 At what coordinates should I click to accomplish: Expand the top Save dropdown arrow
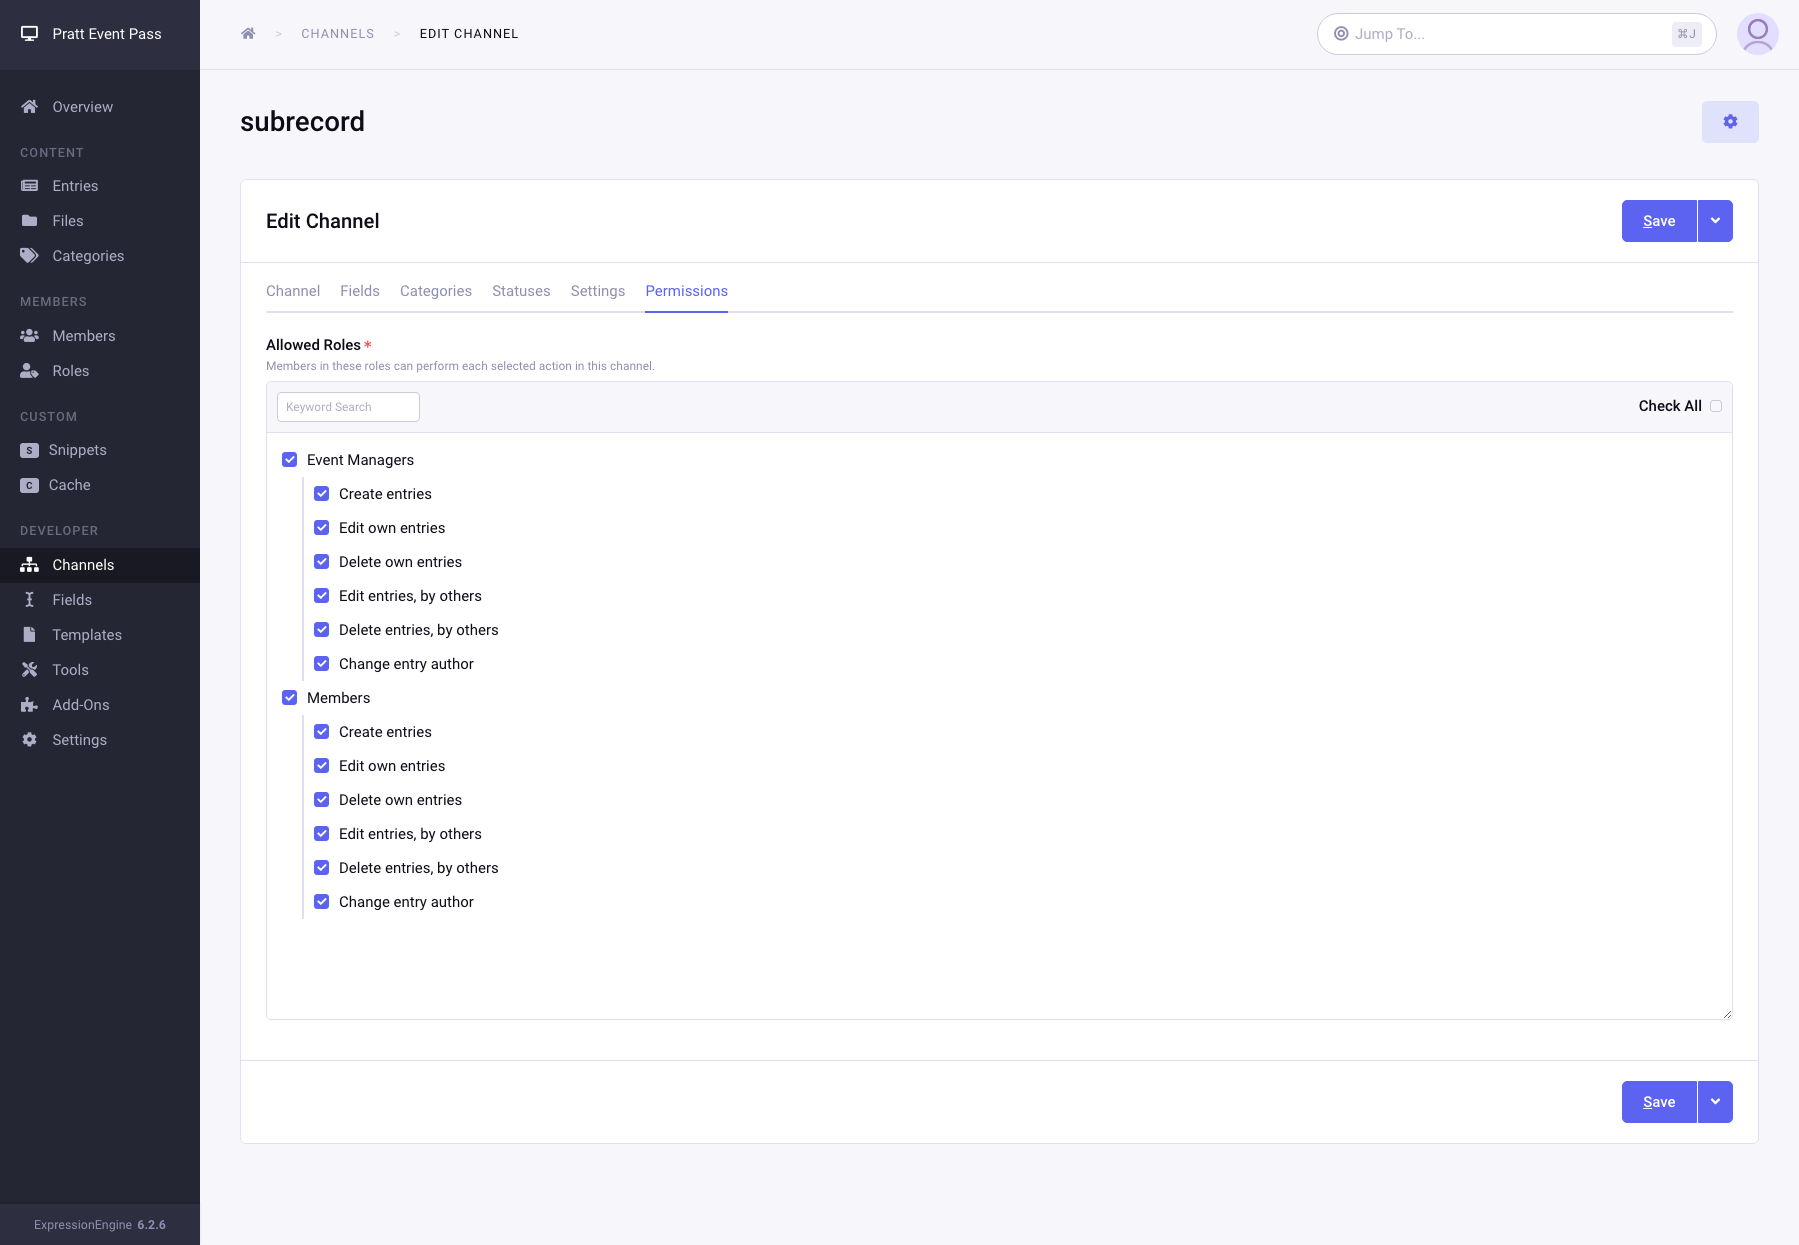[x=1715, y=221]
